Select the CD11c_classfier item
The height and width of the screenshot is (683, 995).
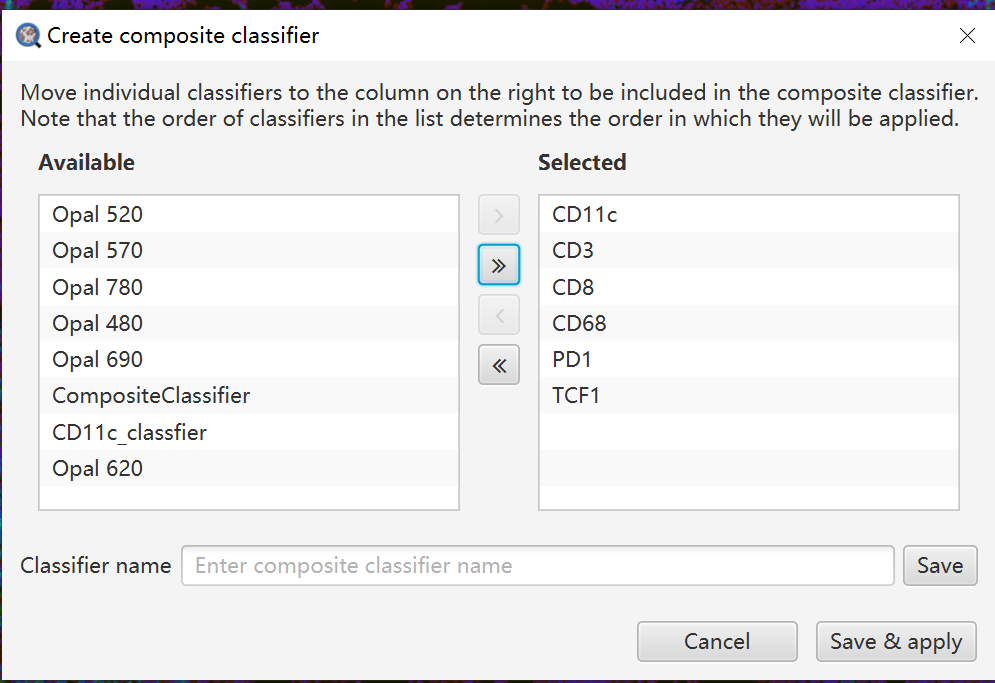130,433
